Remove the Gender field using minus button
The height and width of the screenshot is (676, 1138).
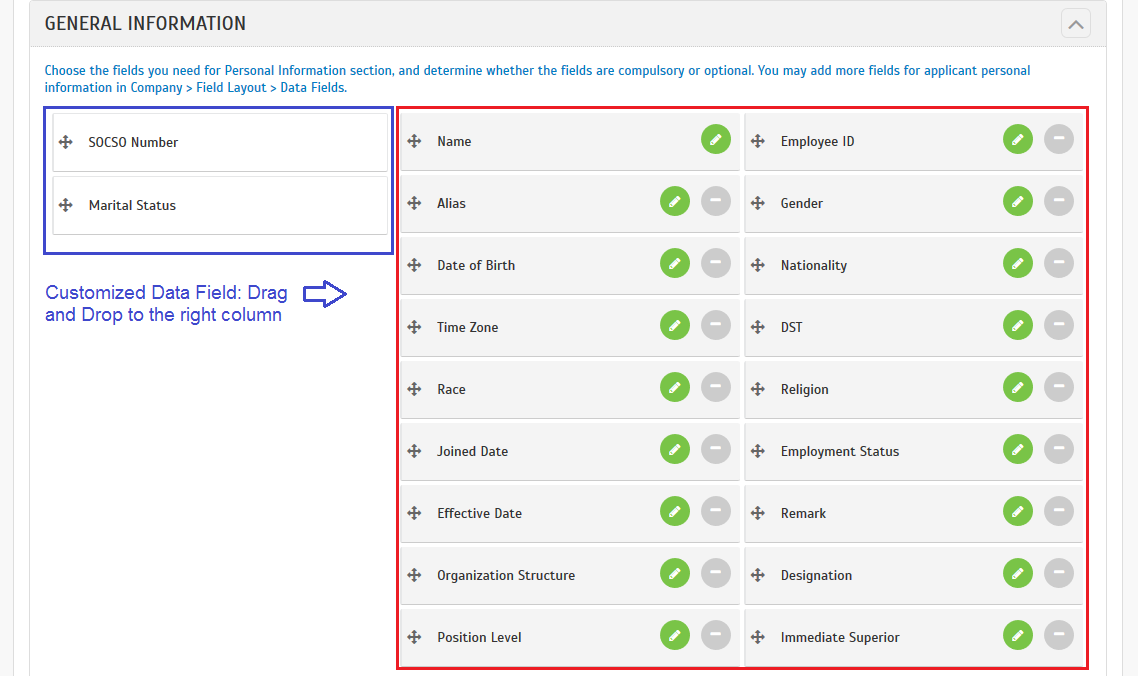[x=1058, y=201]
